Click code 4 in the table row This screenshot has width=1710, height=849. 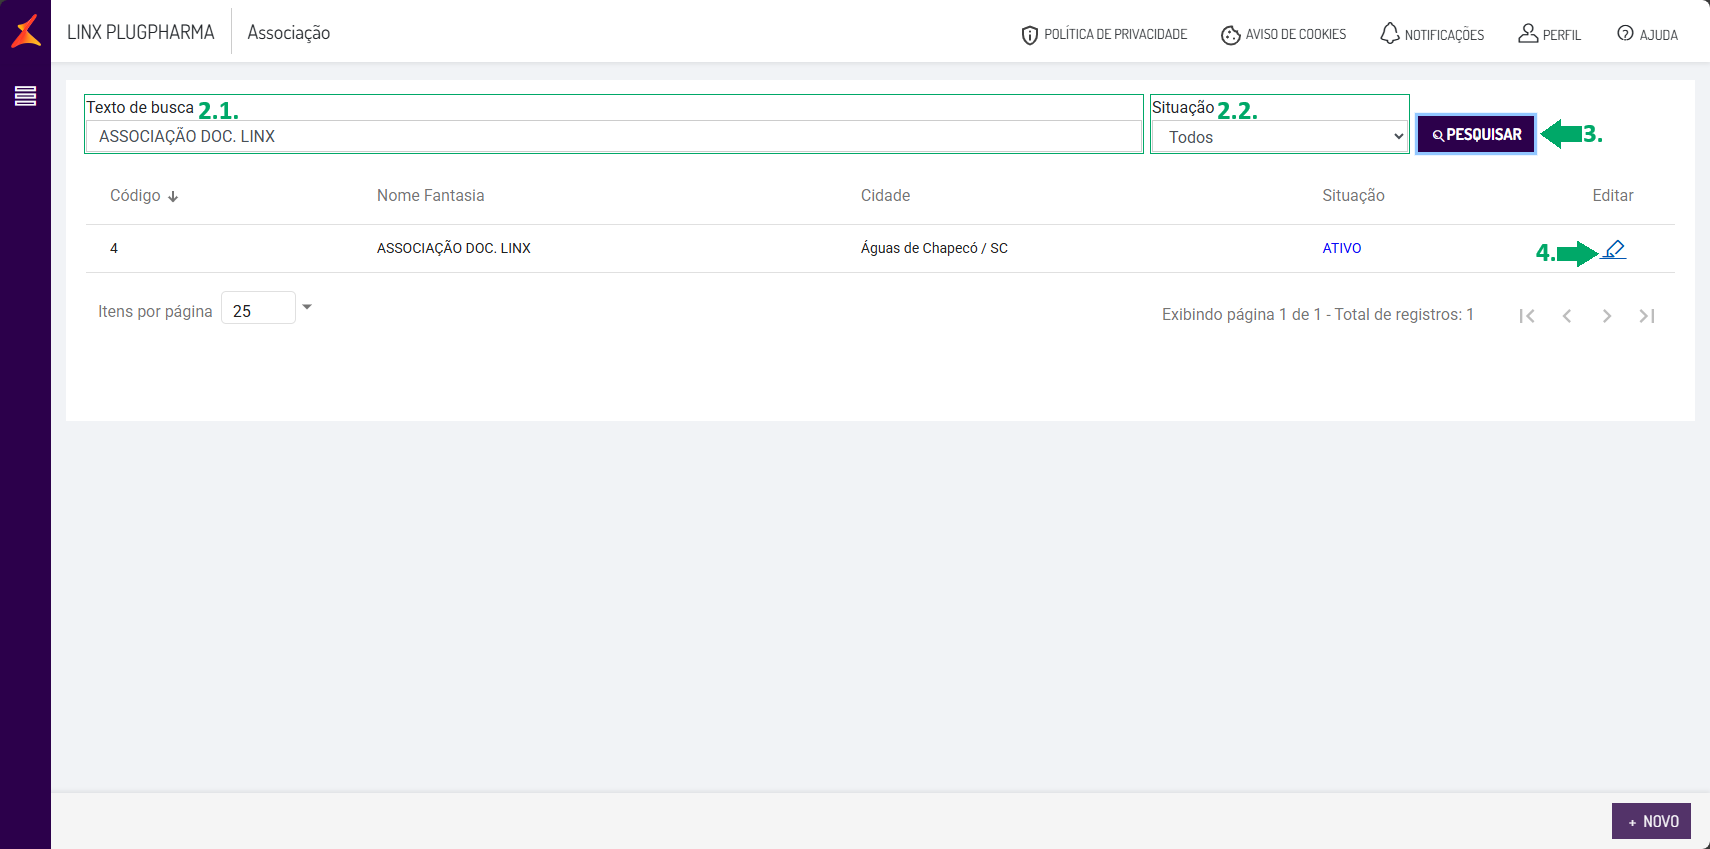[x=114, y=248]
